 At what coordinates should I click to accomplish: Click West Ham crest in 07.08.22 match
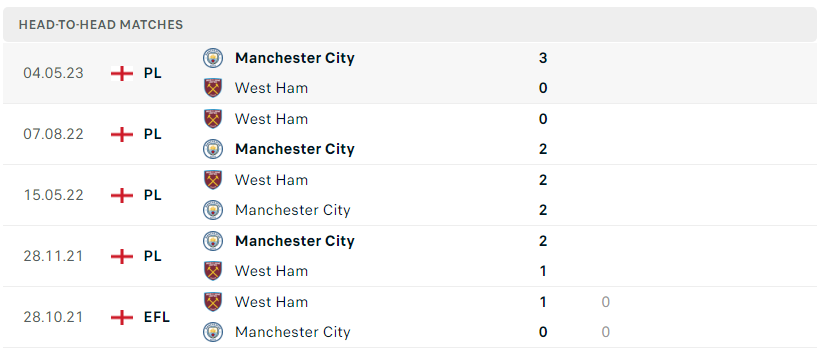(213, 119)
